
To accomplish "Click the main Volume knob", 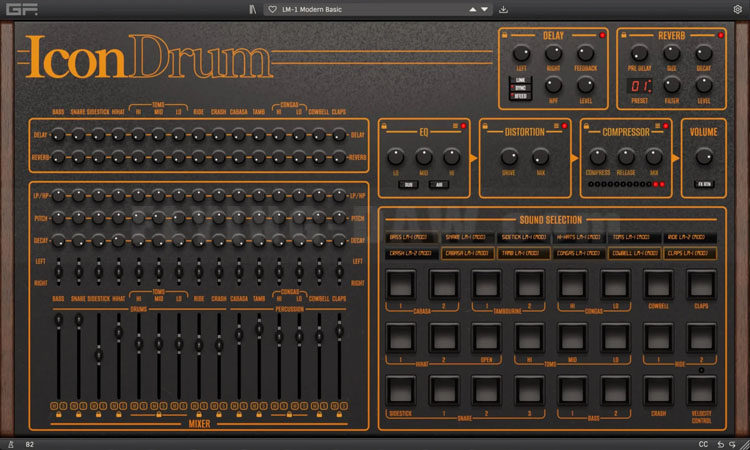I will (x=704, y=156).
